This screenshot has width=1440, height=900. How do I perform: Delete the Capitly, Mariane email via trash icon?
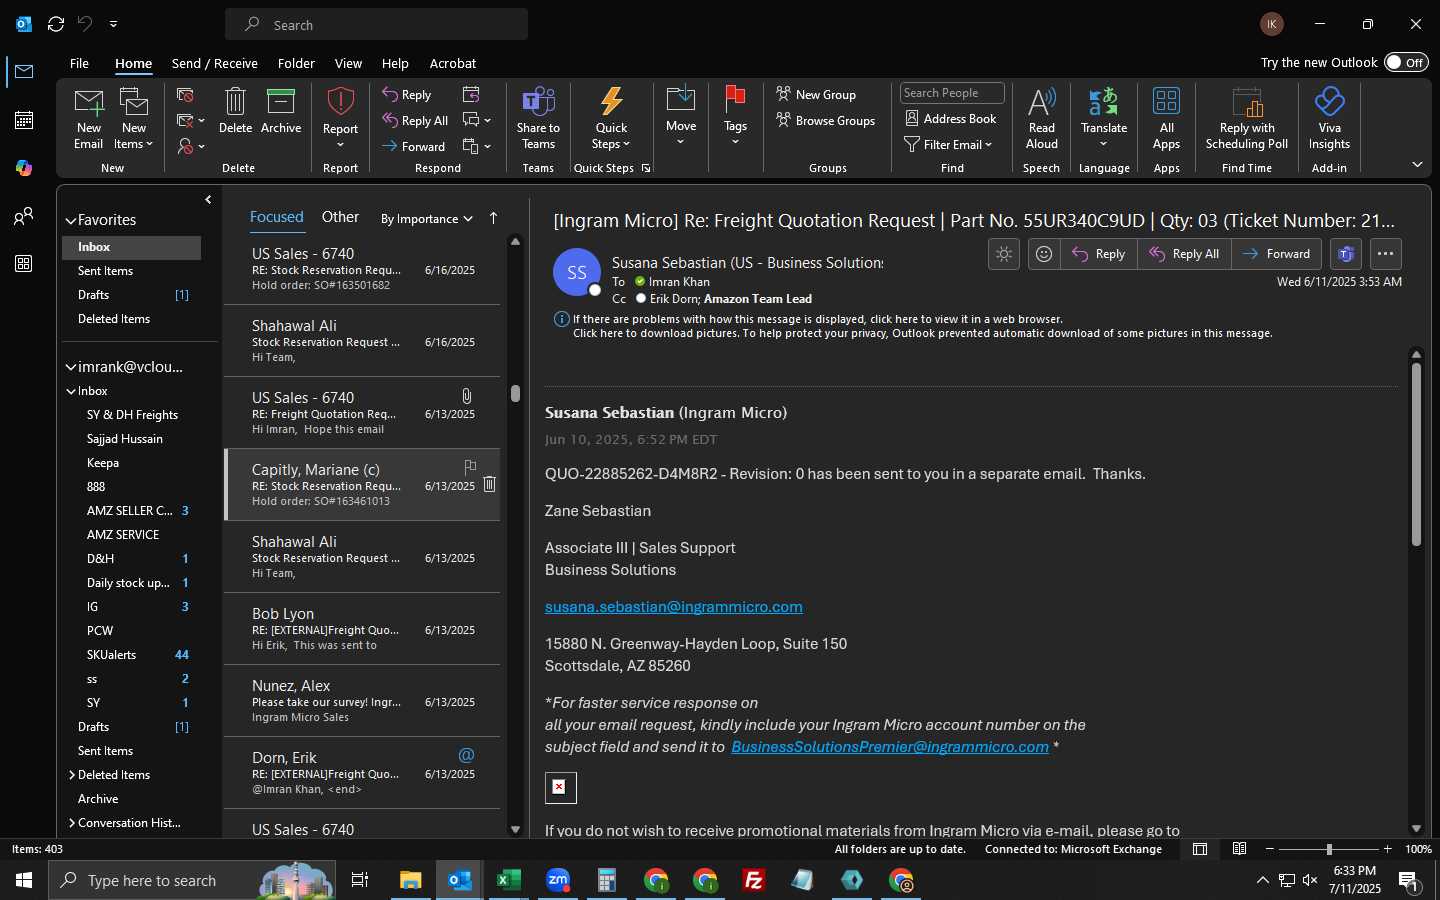point(489,485)
